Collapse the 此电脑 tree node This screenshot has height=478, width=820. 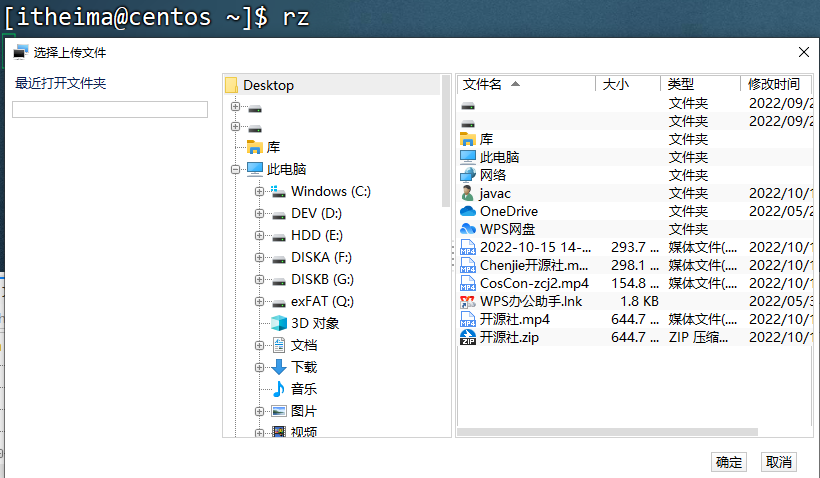coord(235,169)
